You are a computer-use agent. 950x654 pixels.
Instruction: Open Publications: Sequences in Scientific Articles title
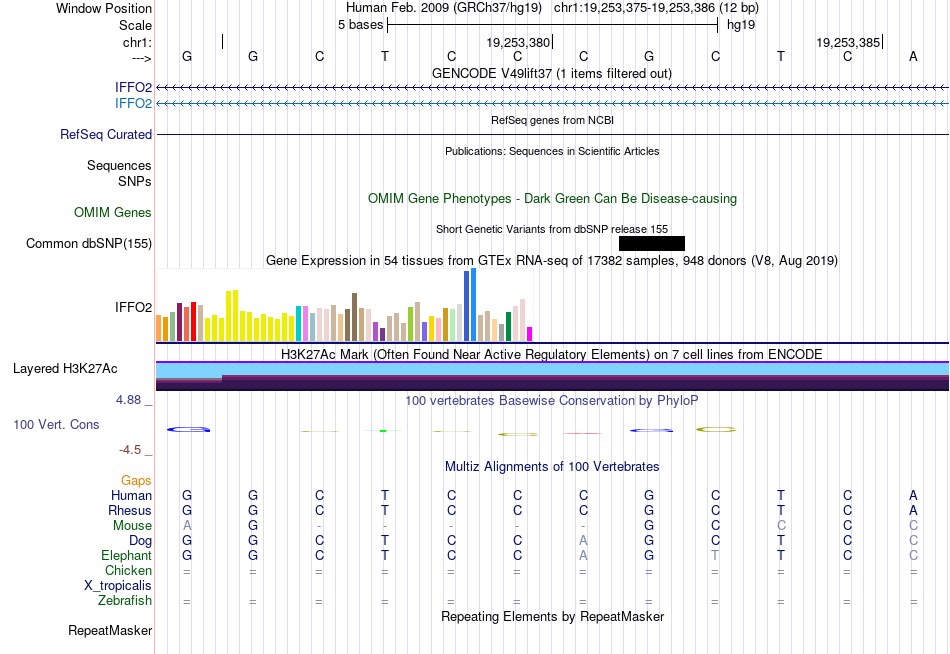pos(552,151)
